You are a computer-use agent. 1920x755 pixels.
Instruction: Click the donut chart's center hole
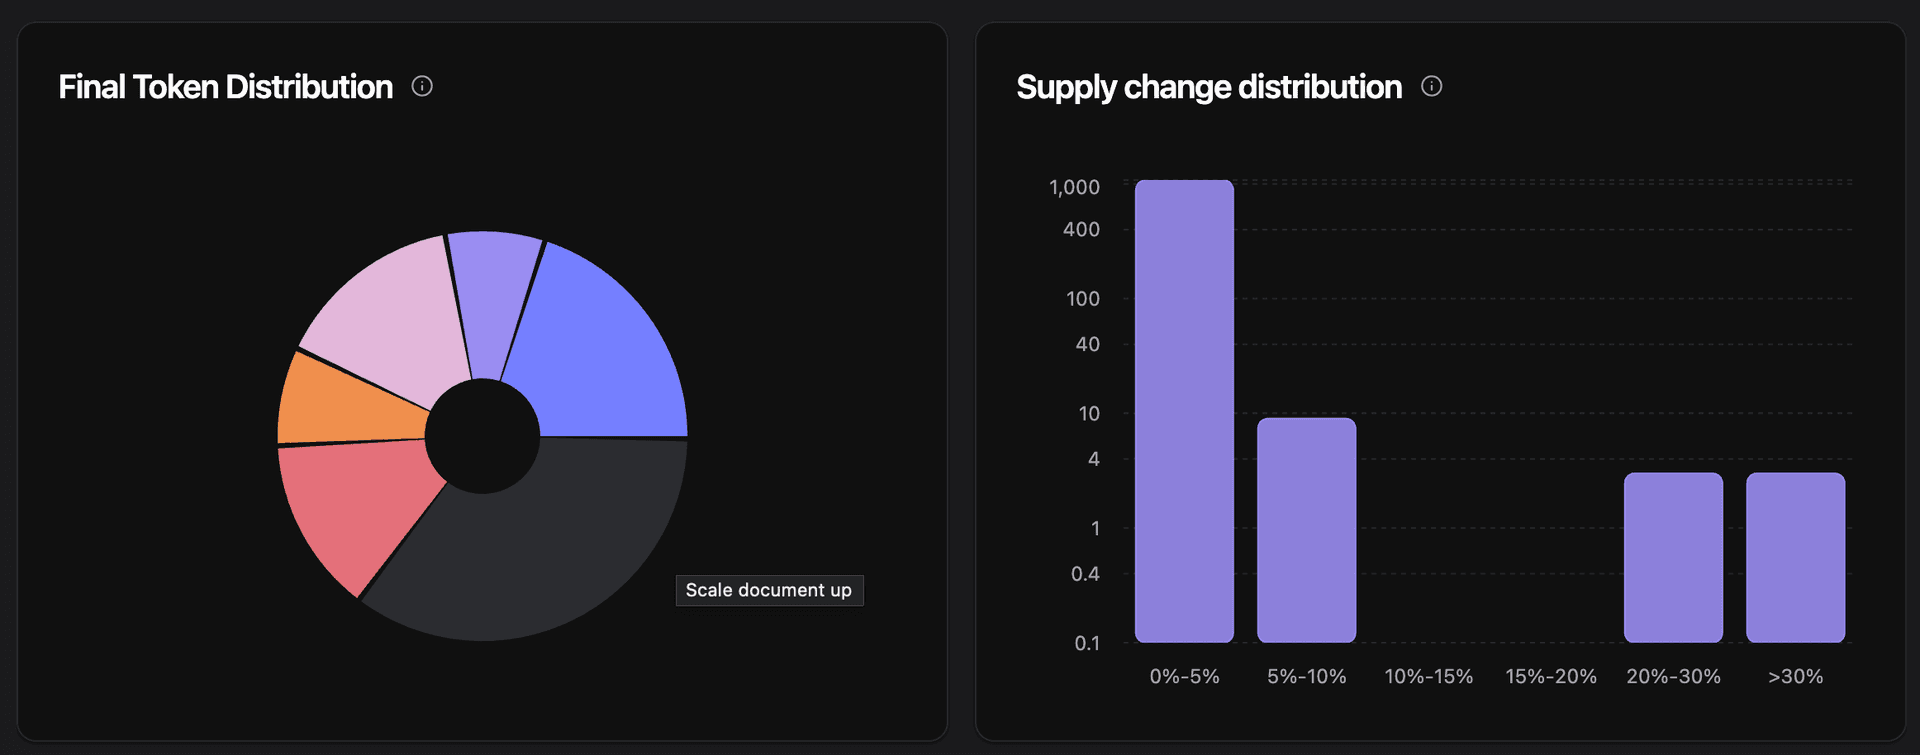(x=483, y=434)
